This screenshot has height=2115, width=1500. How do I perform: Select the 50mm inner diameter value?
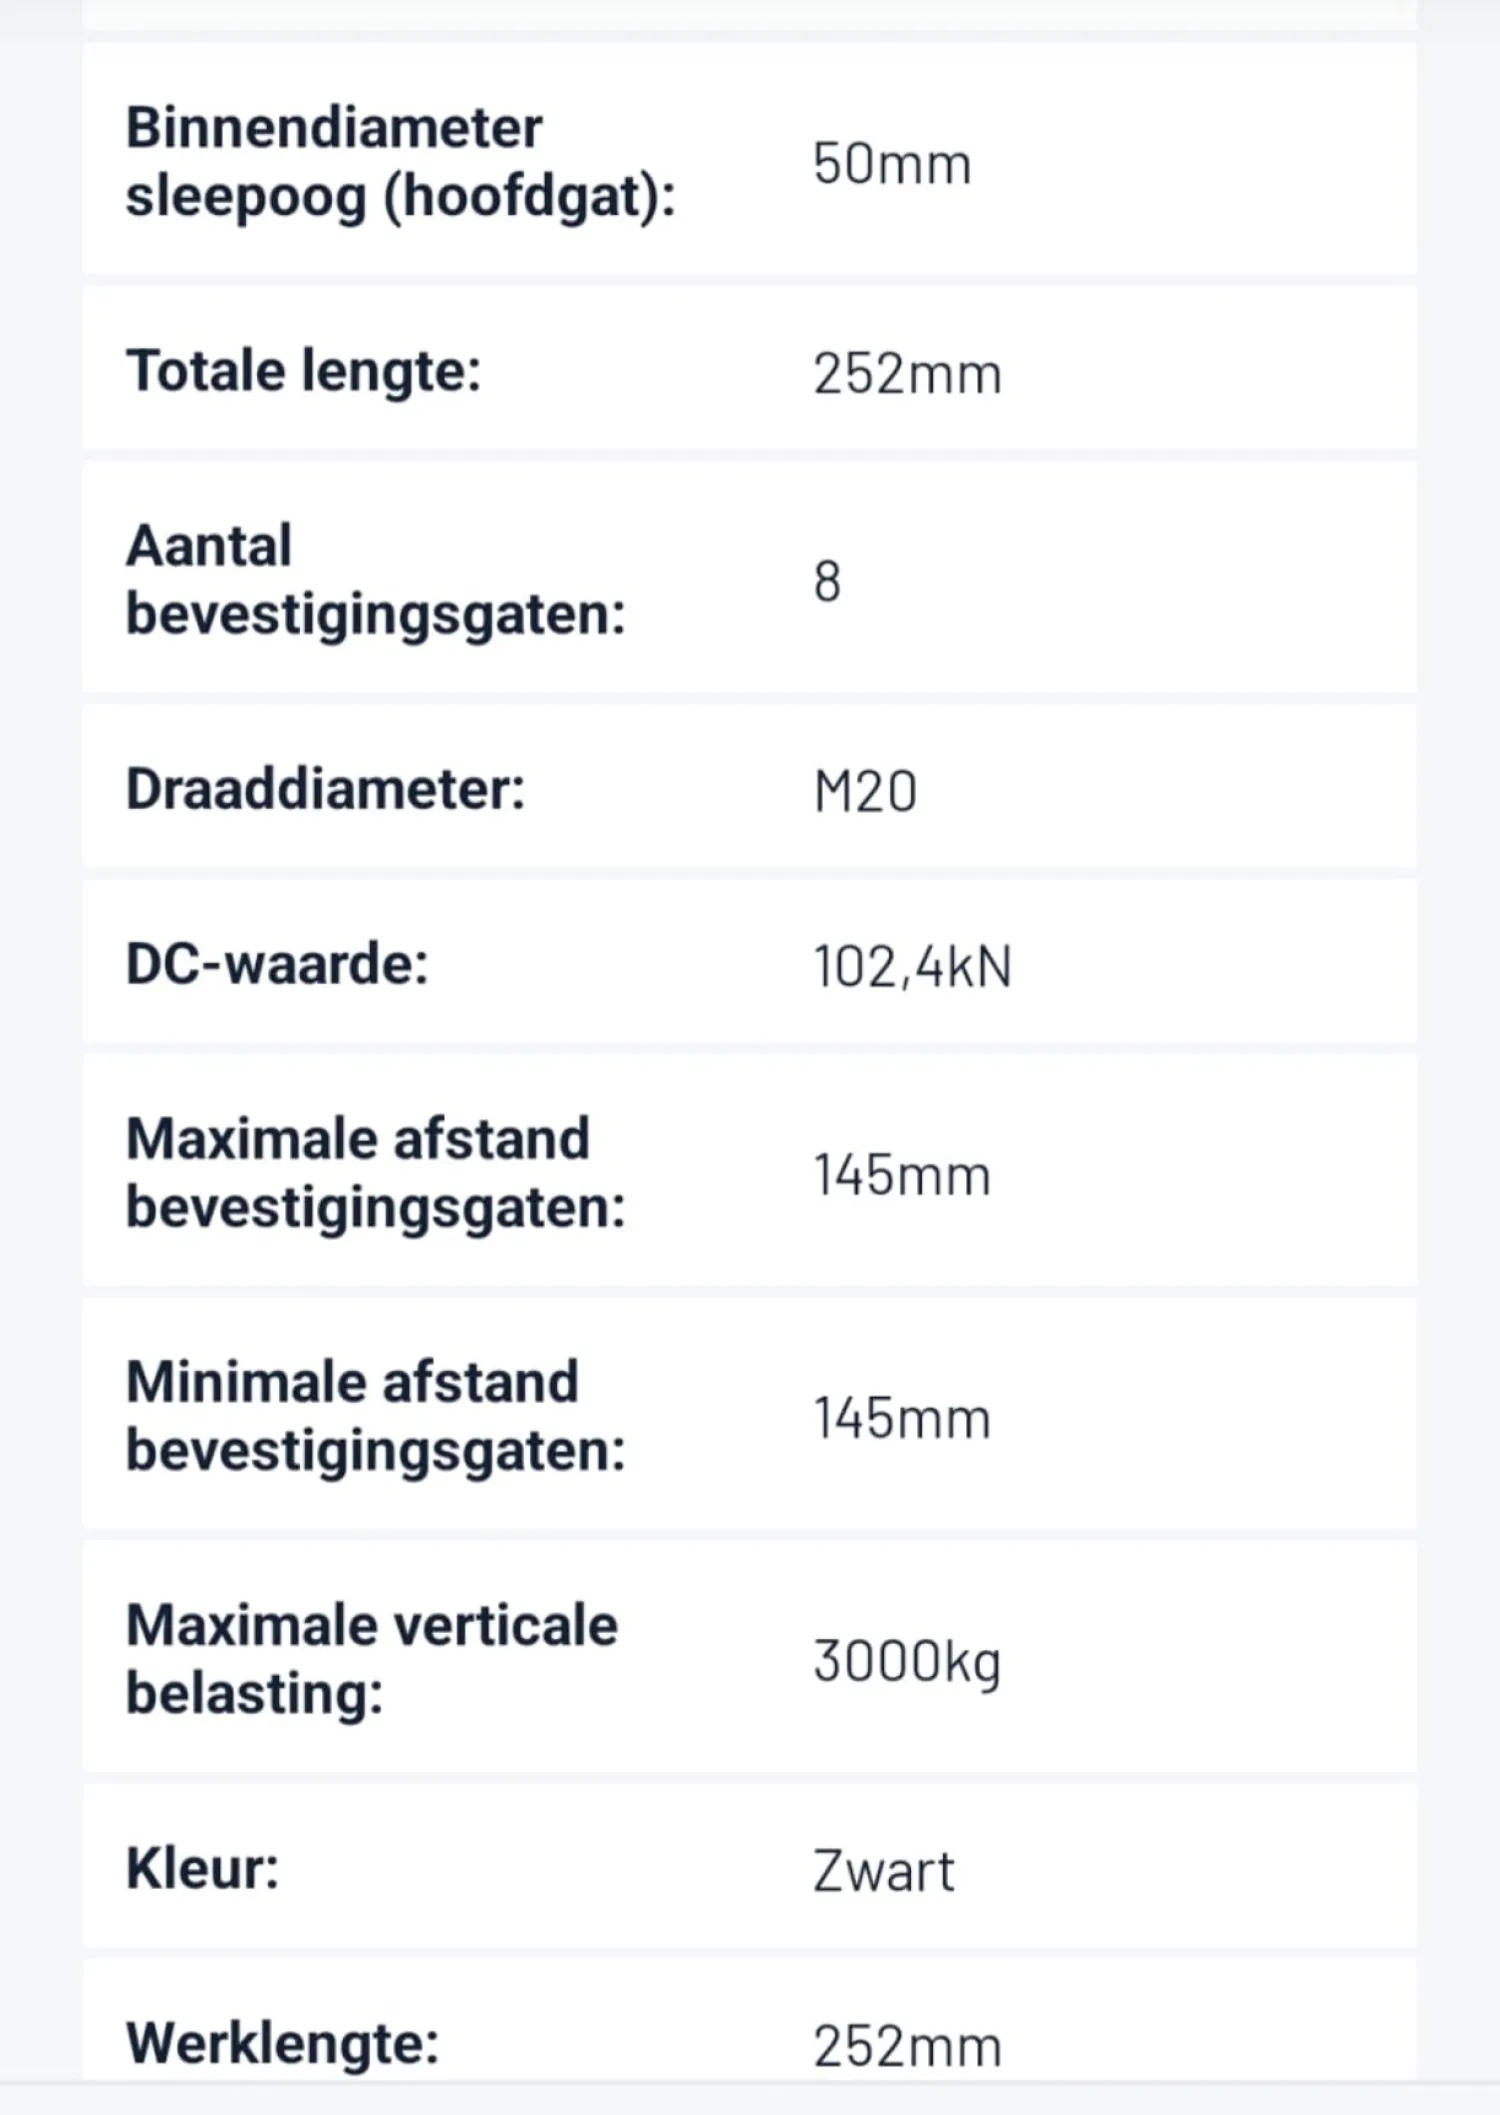point(891,164)
